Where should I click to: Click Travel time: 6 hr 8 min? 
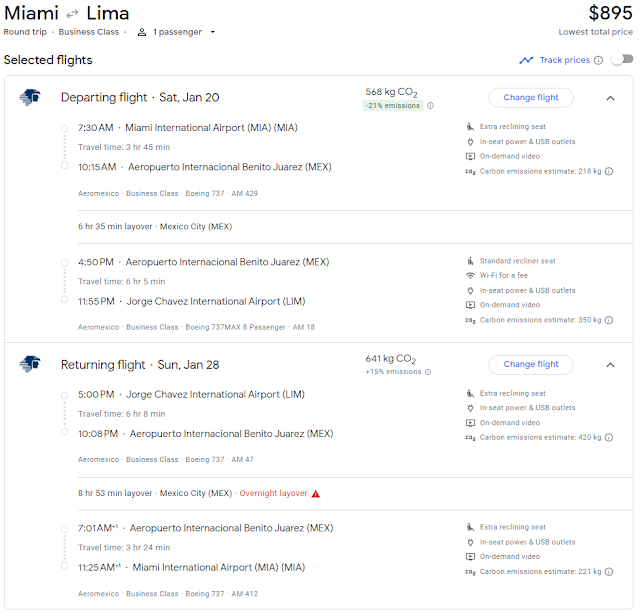click(x=122, y=414)
